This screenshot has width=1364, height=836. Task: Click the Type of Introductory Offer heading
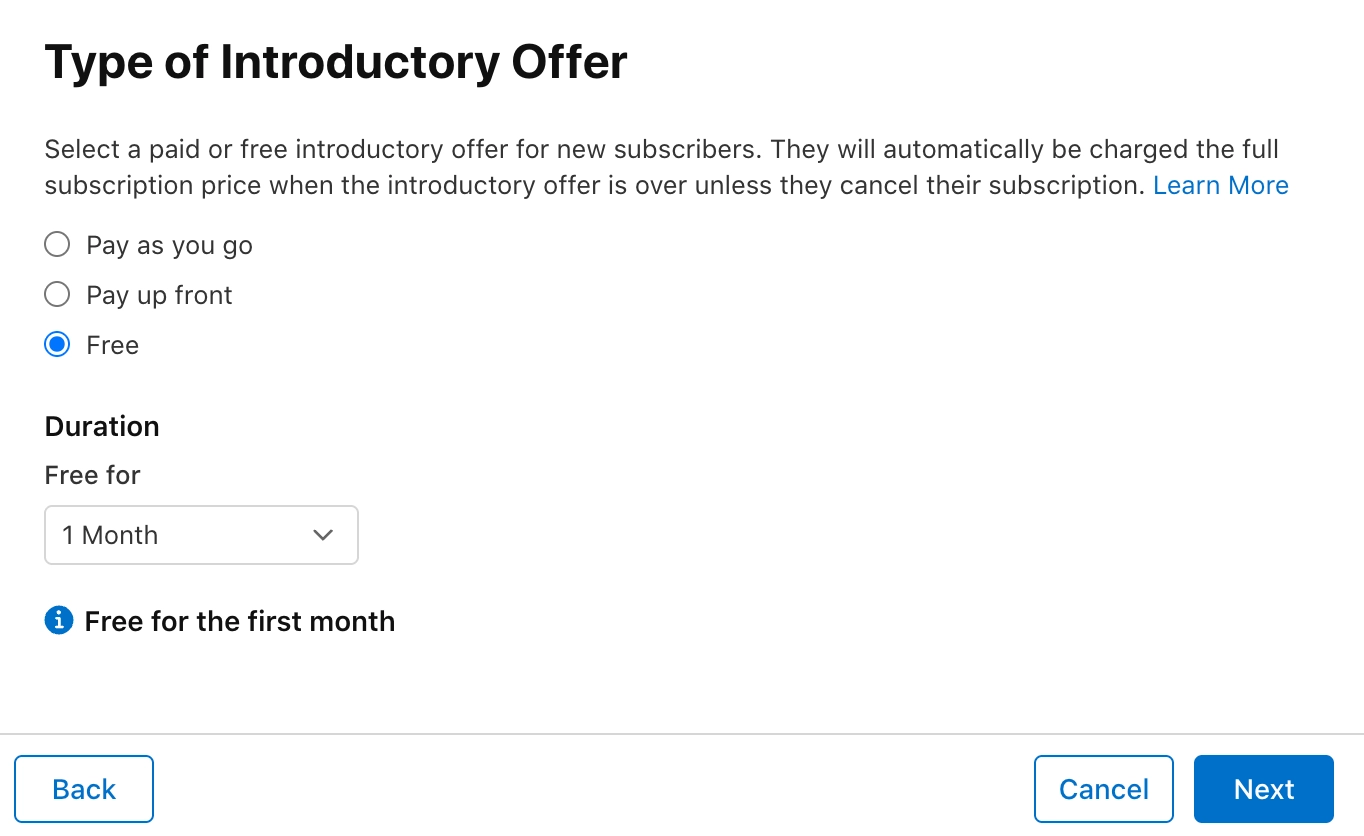336,63
